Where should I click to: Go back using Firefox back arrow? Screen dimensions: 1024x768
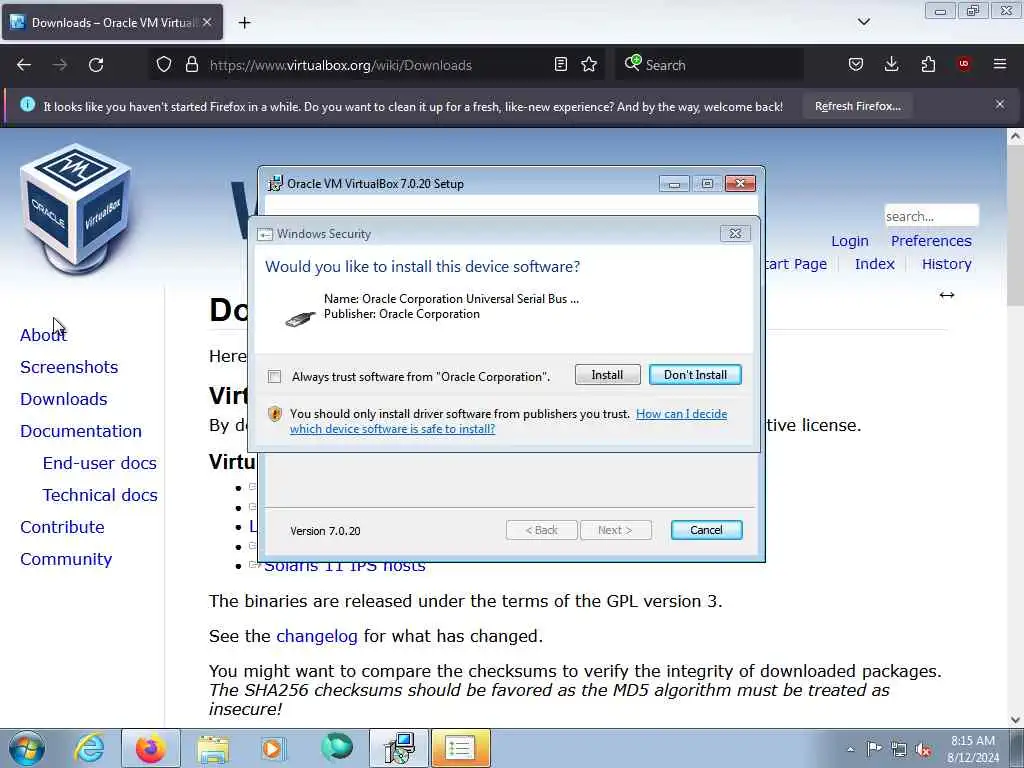pyautogui.click(x=24, y=65)
